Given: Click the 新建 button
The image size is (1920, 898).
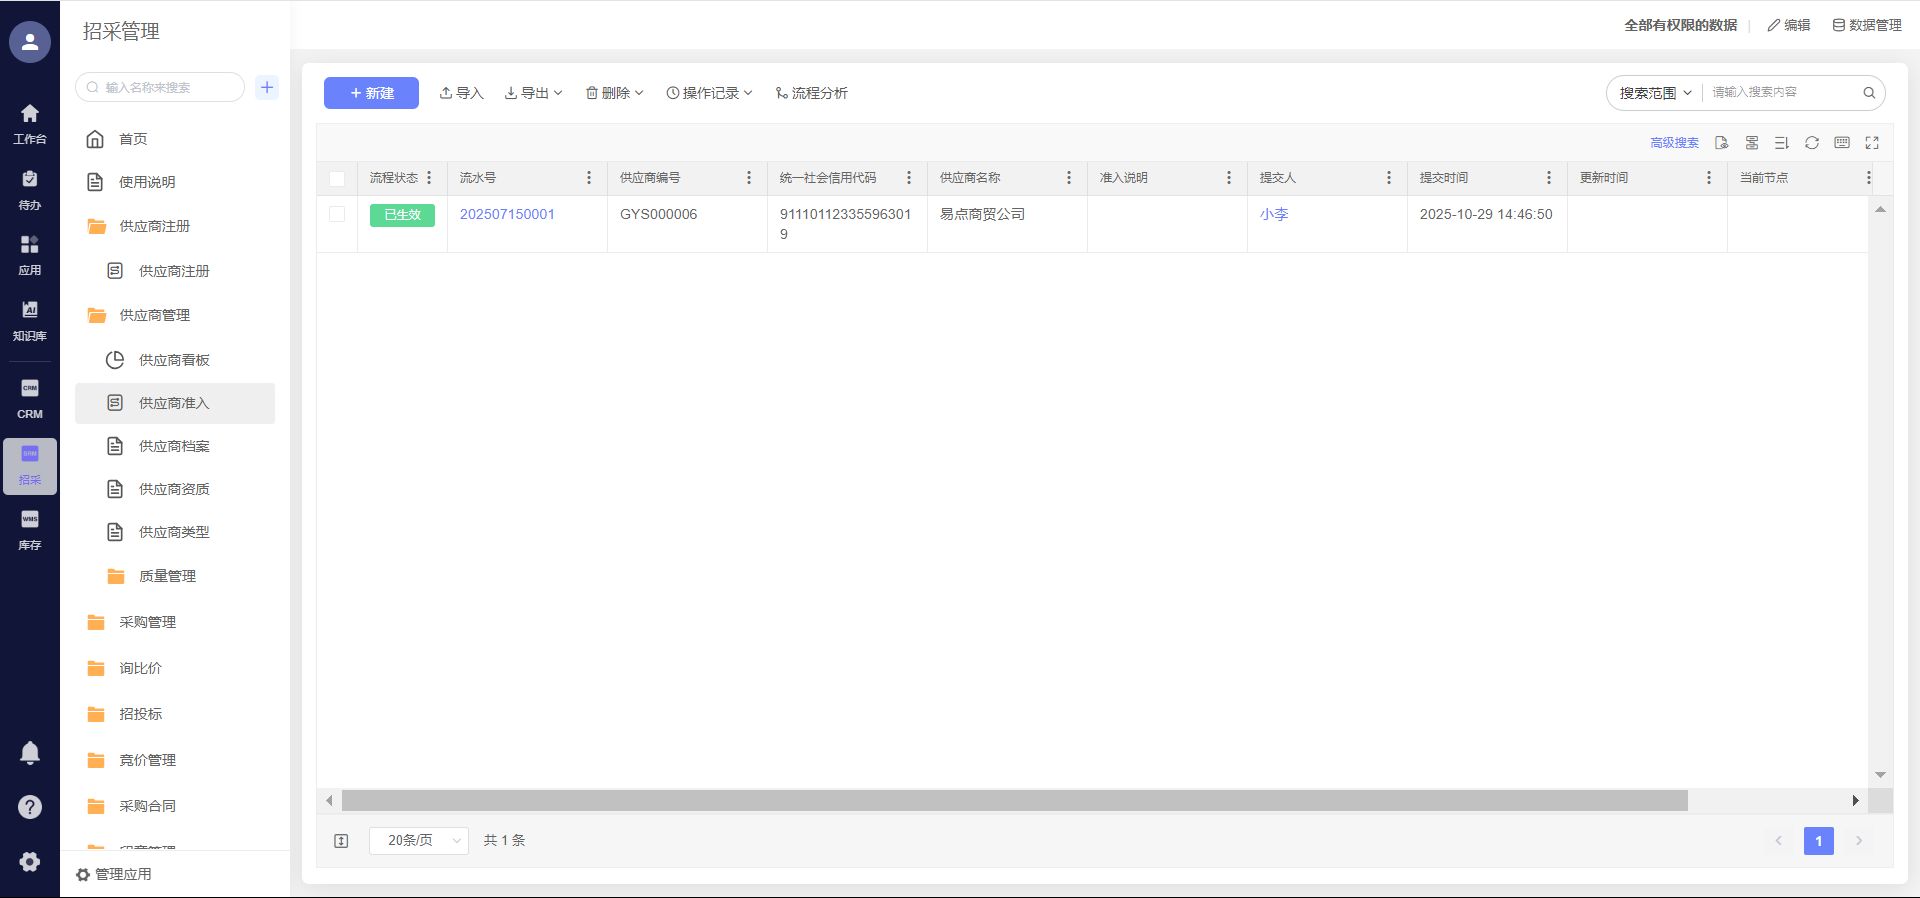Looking at the screenshot, I should 371,93.
